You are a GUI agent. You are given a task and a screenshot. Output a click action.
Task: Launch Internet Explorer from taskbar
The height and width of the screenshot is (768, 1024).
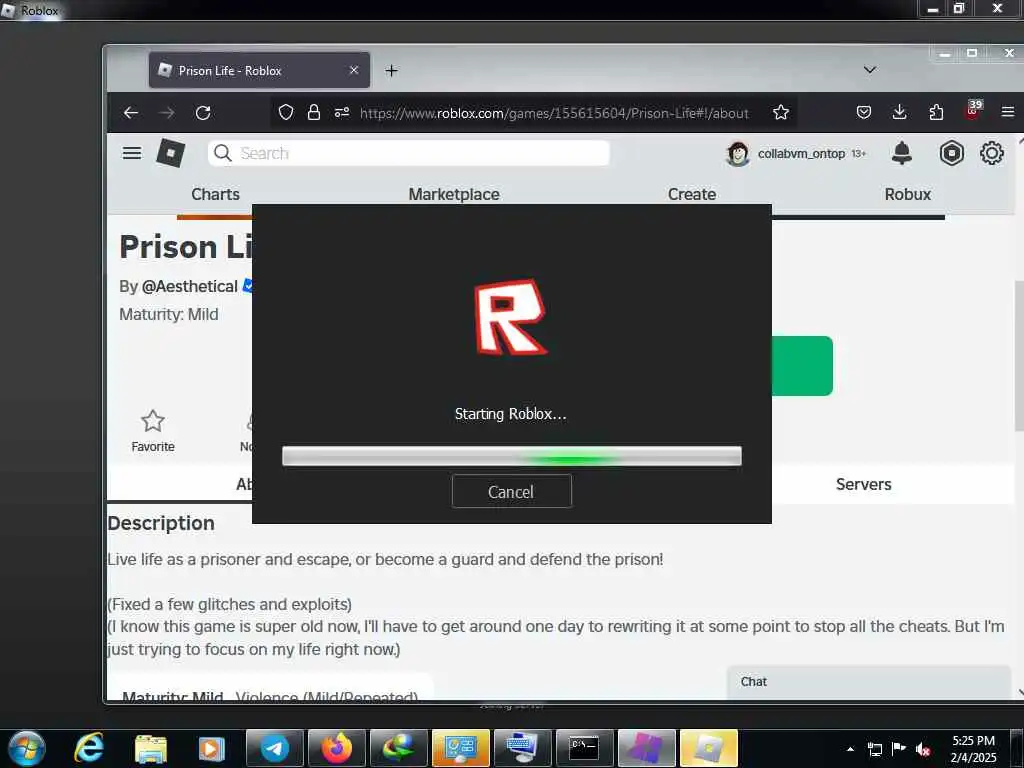click(x=89, y=748)
